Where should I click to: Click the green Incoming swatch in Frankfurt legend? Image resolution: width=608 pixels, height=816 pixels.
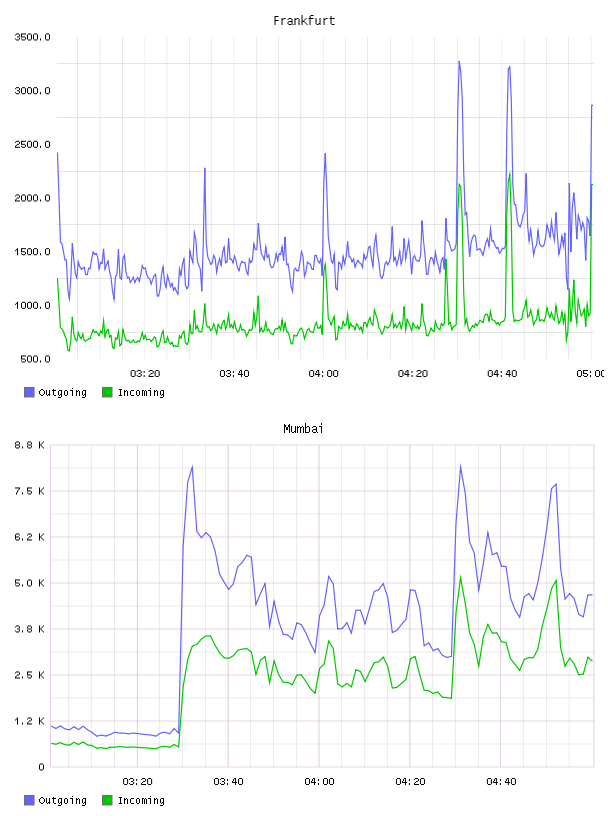point(107,392)
